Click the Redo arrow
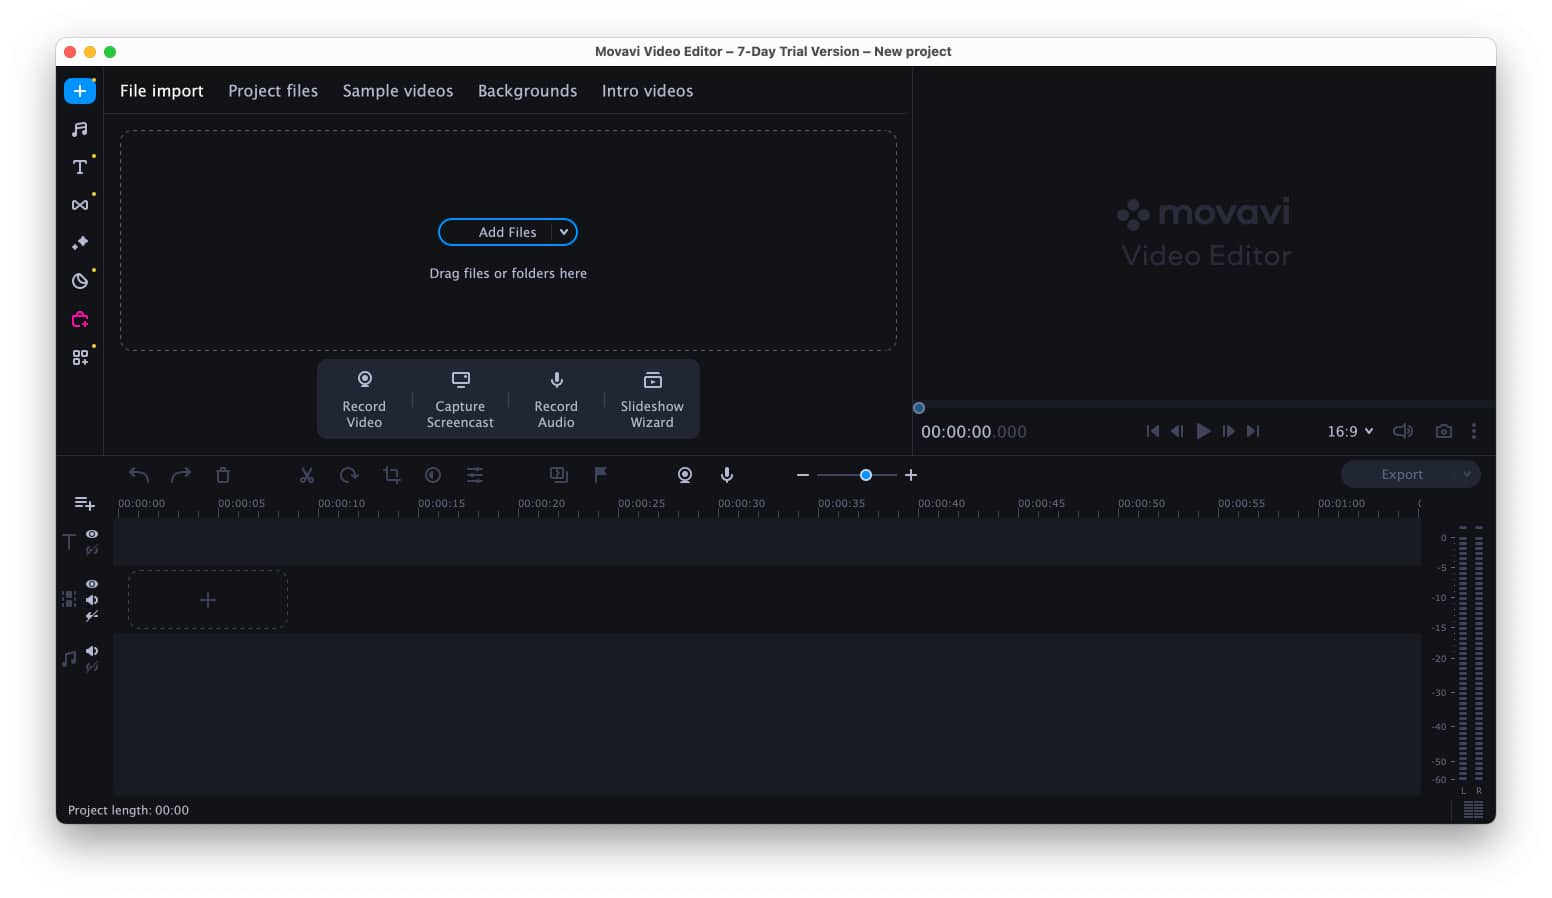This screenshot has height=898, width=1552. tap(181, 475)
